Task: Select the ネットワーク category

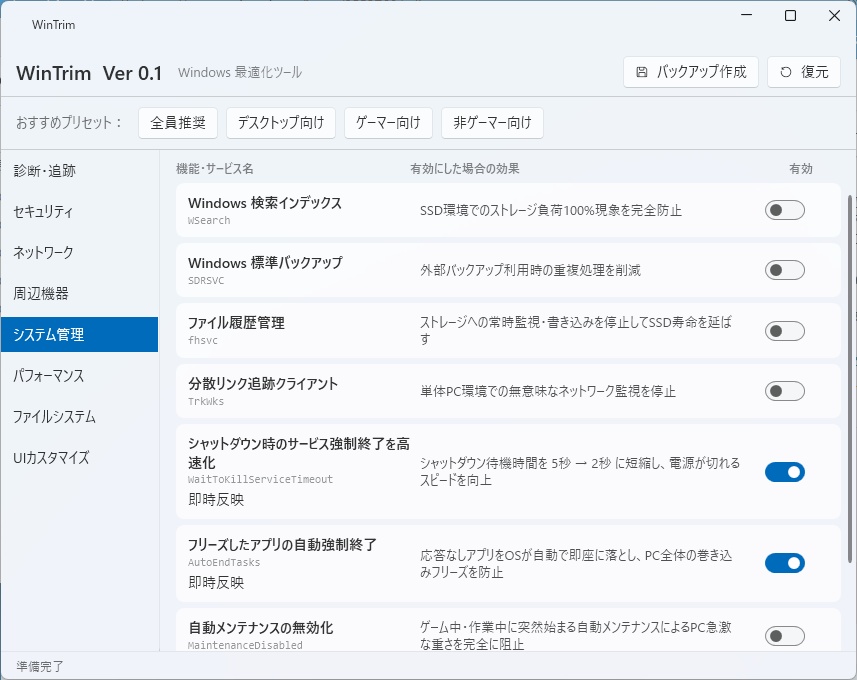Action: pos(79,253)
